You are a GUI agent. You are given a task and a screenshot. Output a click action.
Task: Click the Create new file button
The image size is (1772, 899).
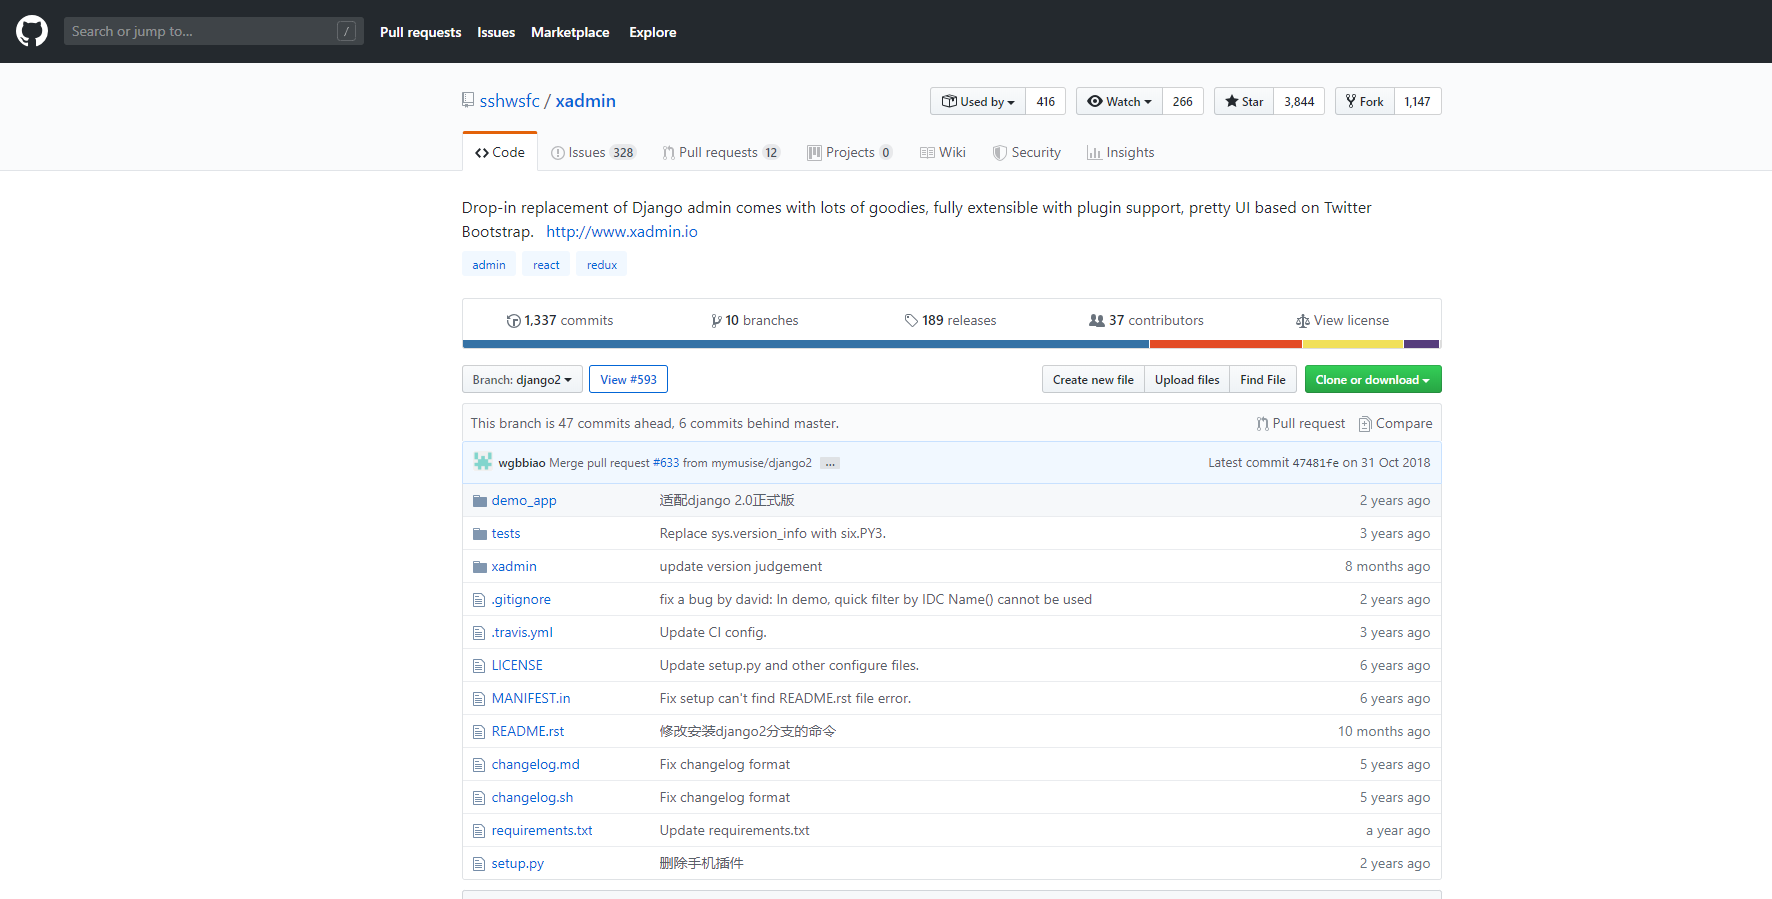[1092, 380]
